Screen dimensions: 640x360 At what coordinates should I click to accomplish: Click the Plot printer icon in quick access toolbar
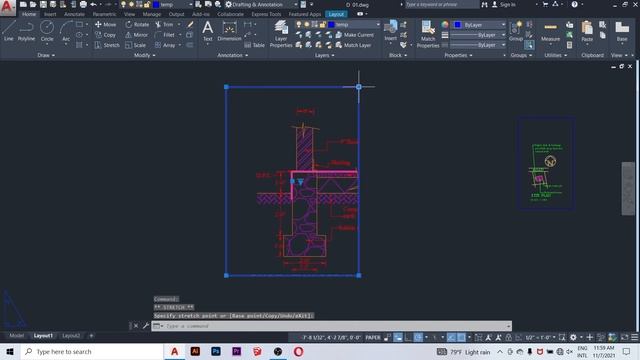83,4
